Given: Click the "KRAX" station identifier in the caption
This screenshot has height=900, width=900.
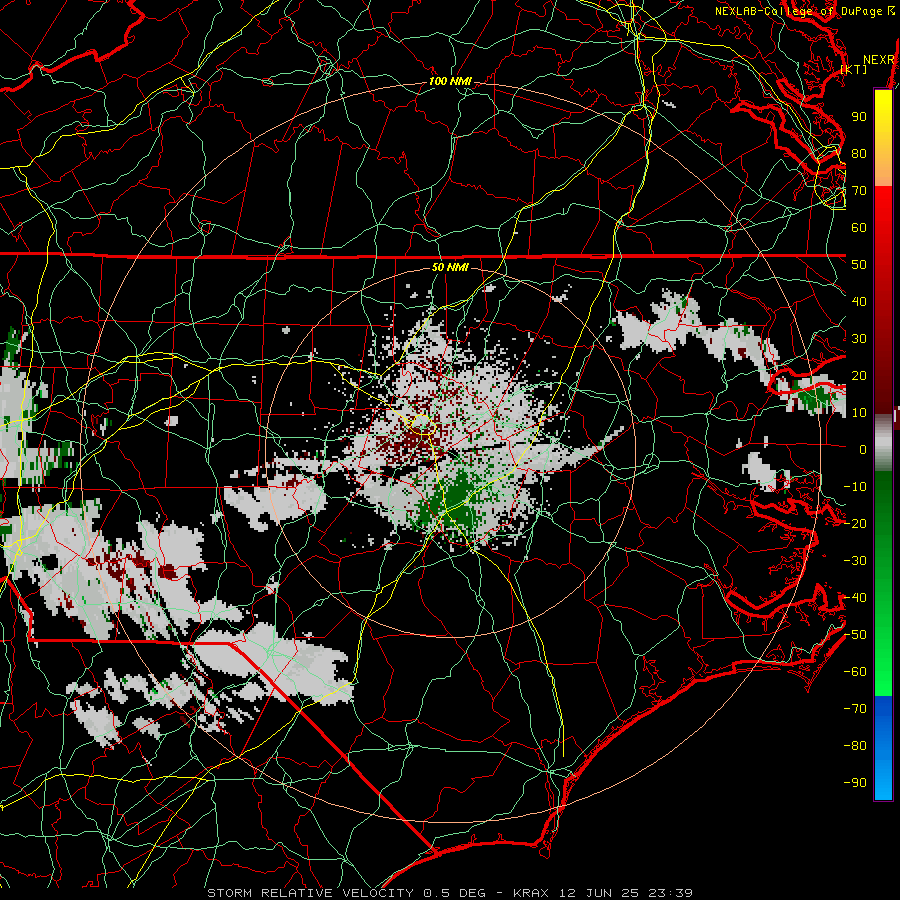Looking at the screenshot, I should tap(531, 893).
